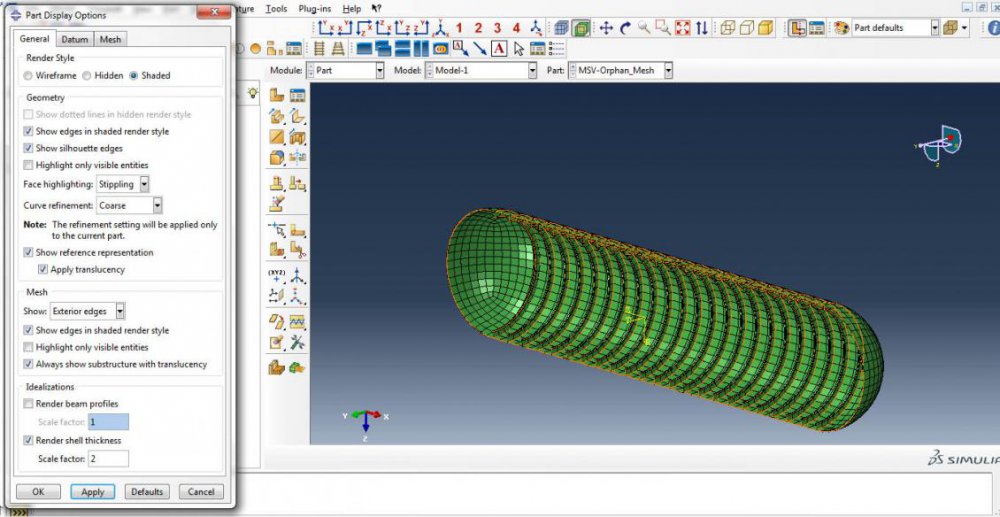Switch to the Datum tab

click(x=74, y=39)
